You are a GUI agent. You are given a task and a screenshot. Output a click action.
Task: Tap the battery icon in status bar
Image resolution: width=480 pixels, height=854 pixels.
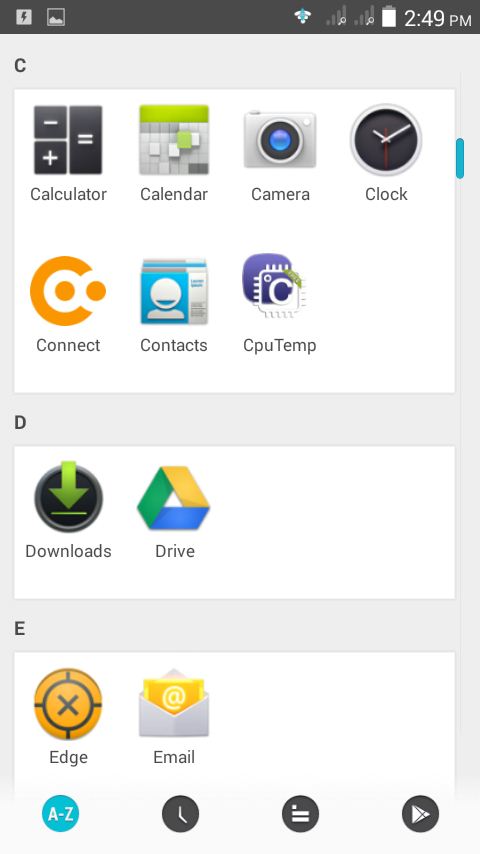click(x=388, y=17)
